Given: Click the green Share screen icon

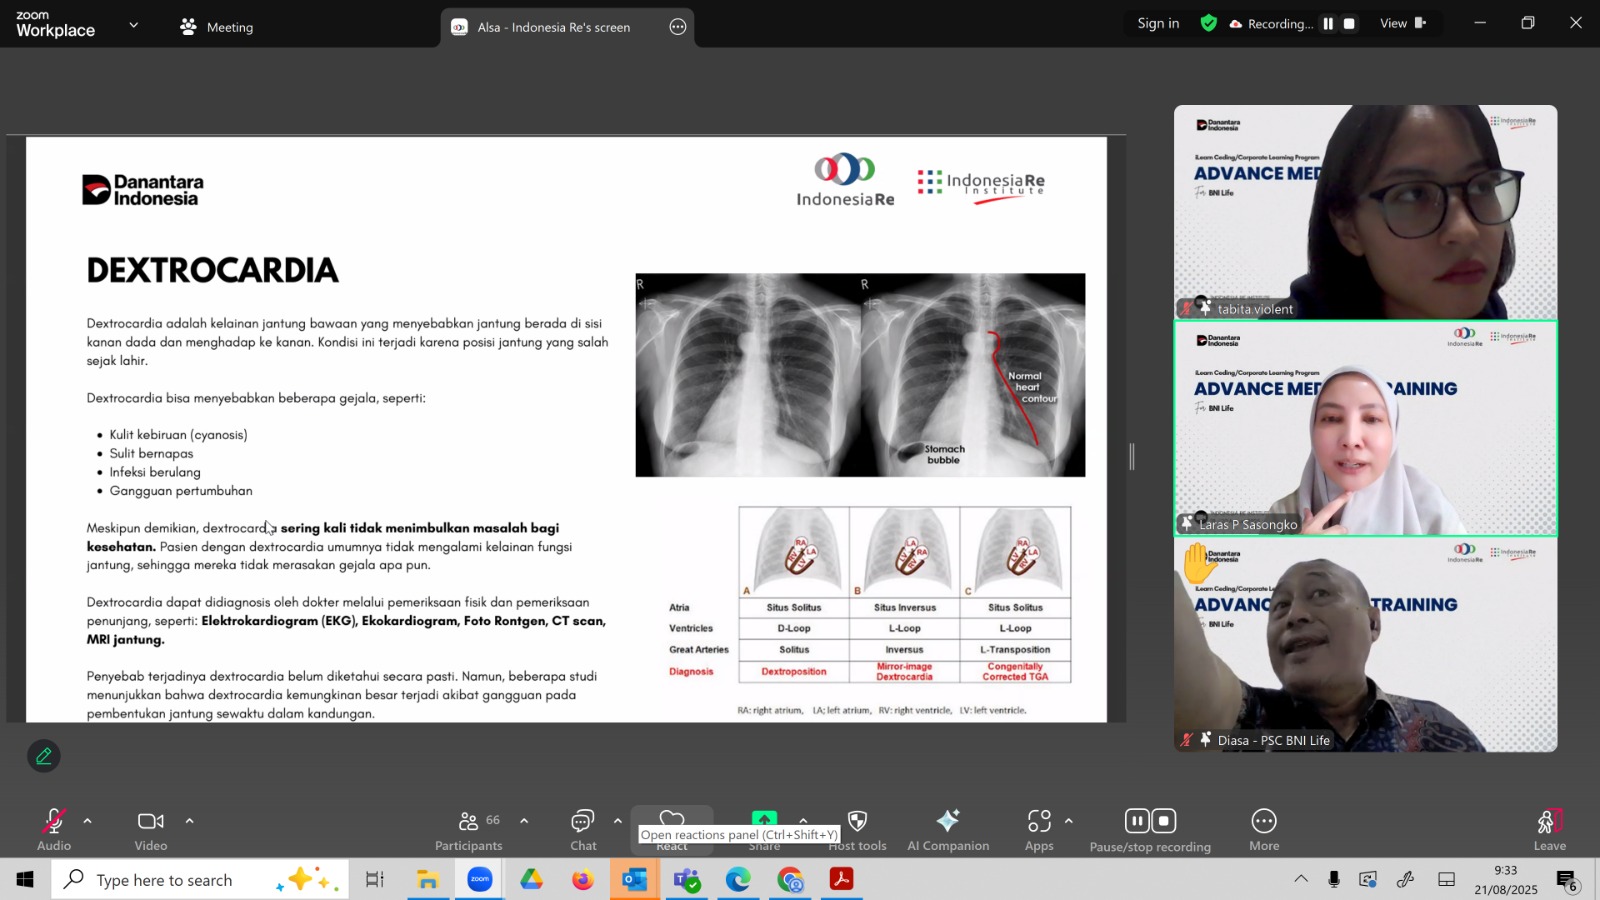Looking at the screenshot, I should (764, 819).
